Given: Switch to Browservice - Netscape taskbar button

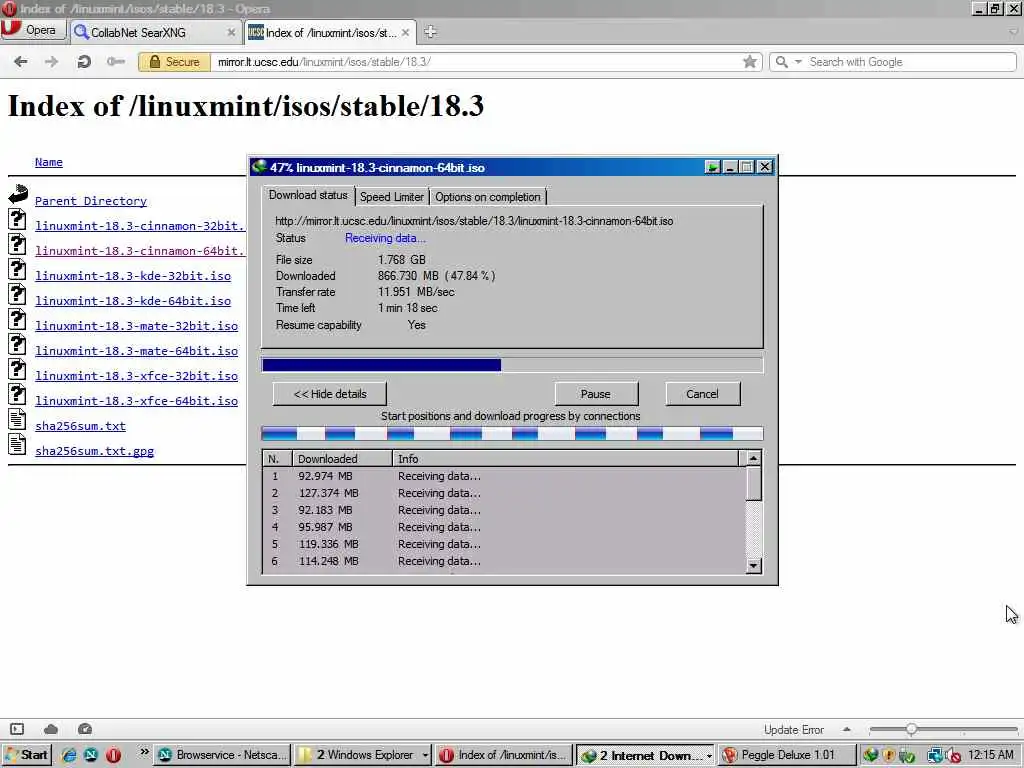Looking at the screenshot, I should click(x=223, y=755).
